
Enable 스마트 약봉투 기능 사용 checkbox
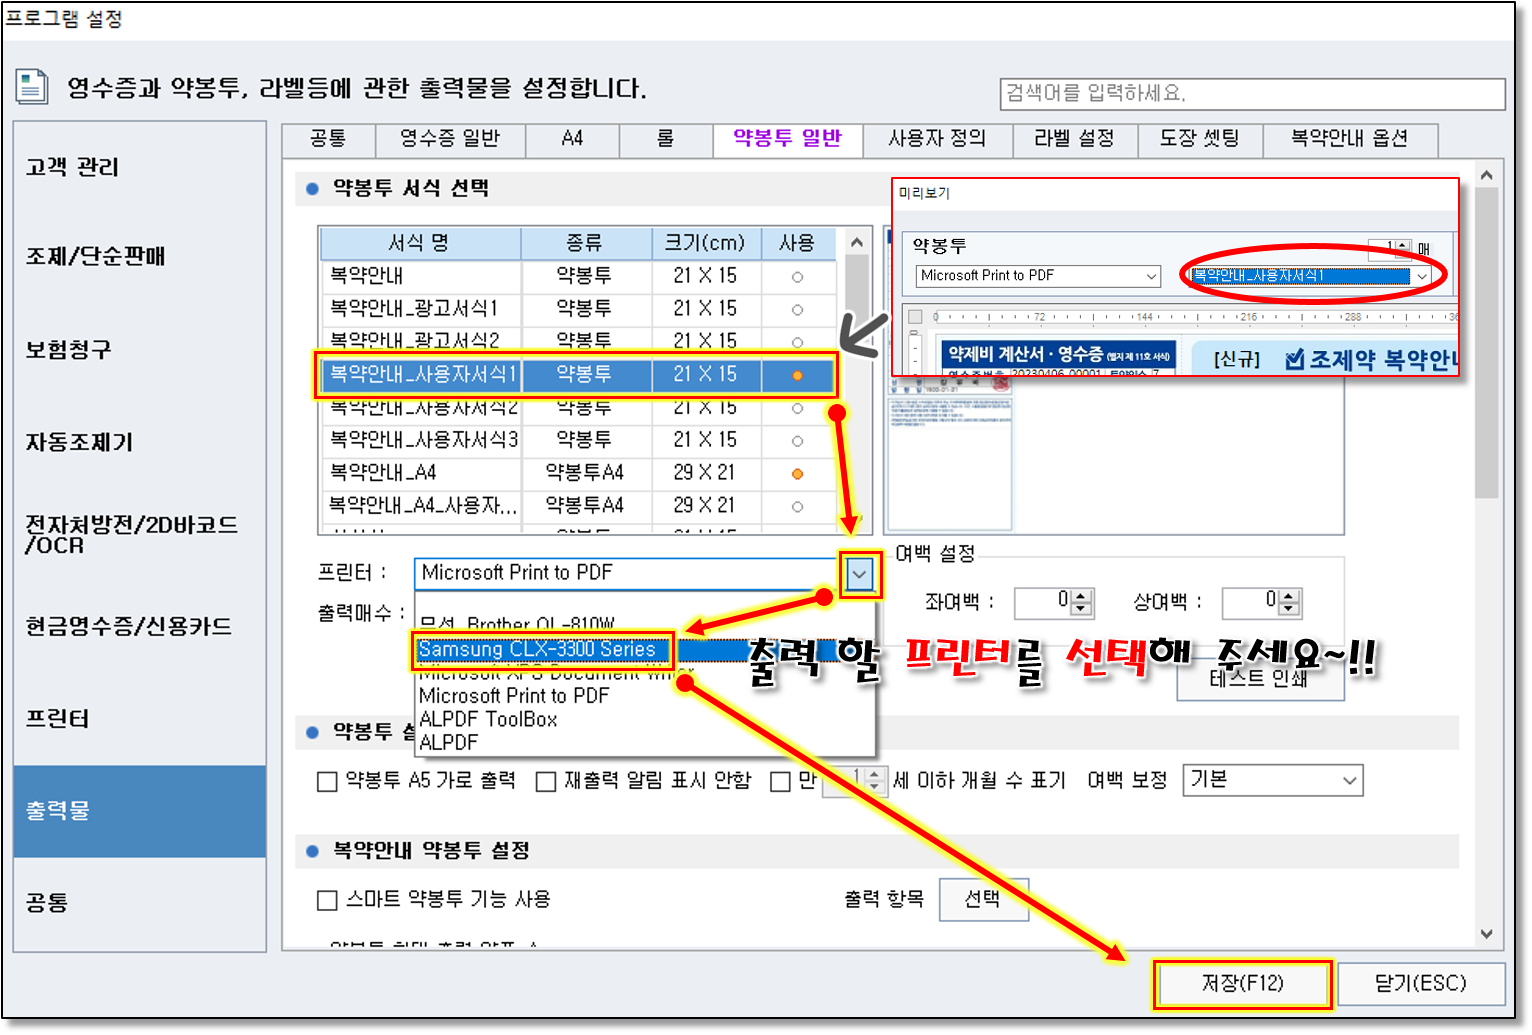click(x=327, y=900)
